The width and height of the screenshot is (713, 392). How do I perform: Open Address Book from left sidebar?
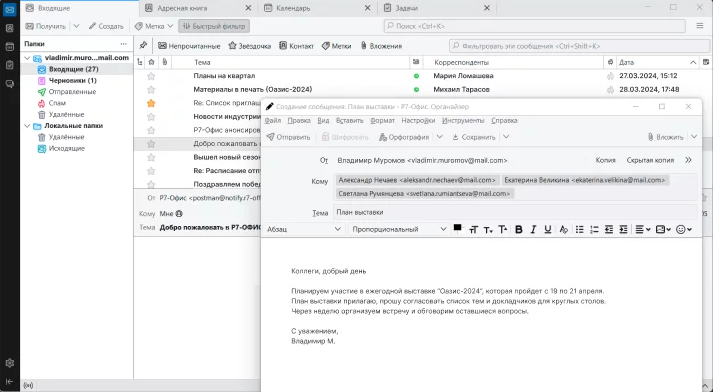10,28
